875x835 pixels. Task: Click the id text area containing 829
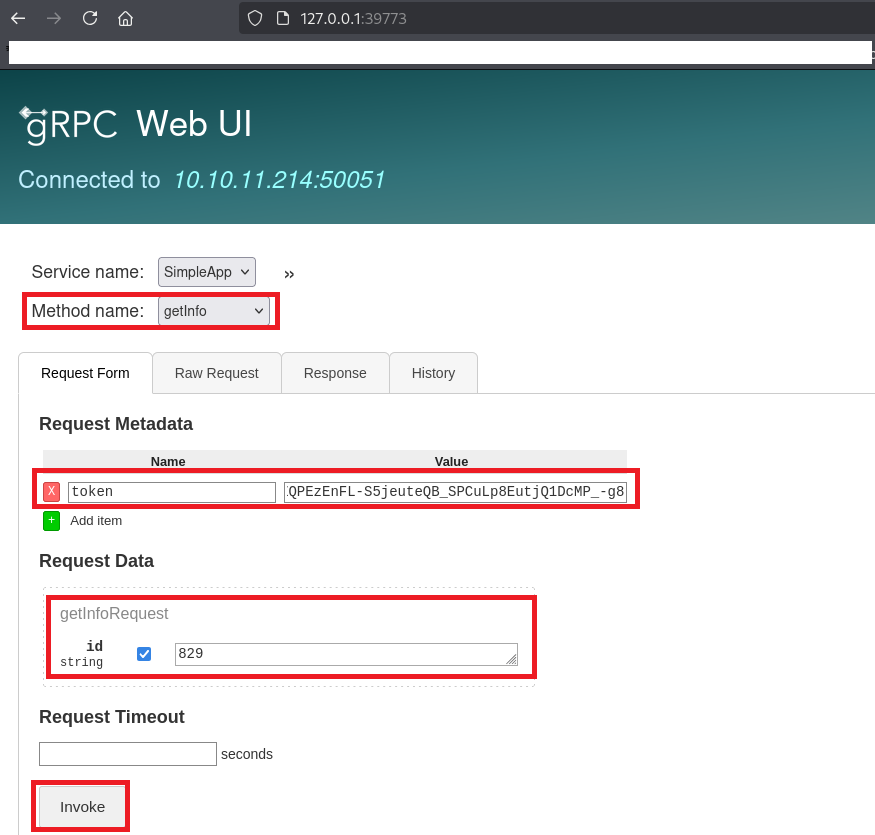346,654
